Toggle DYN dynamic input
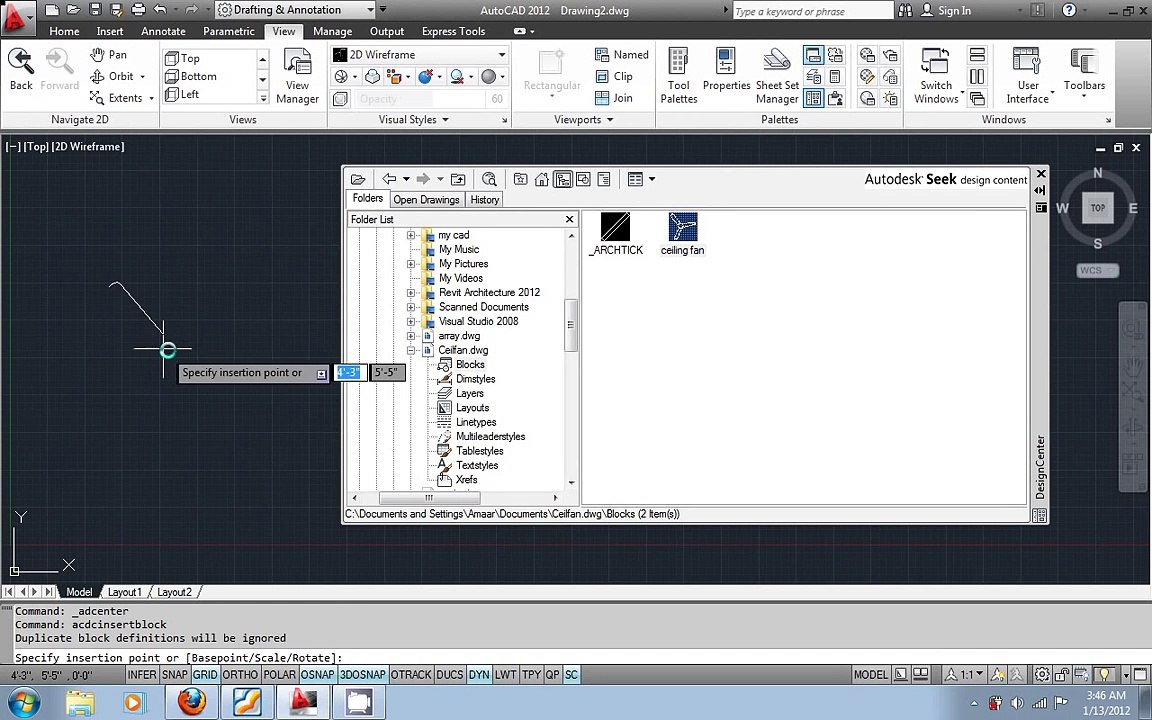Screen dimensions: 1152x720 coord(479,674)
